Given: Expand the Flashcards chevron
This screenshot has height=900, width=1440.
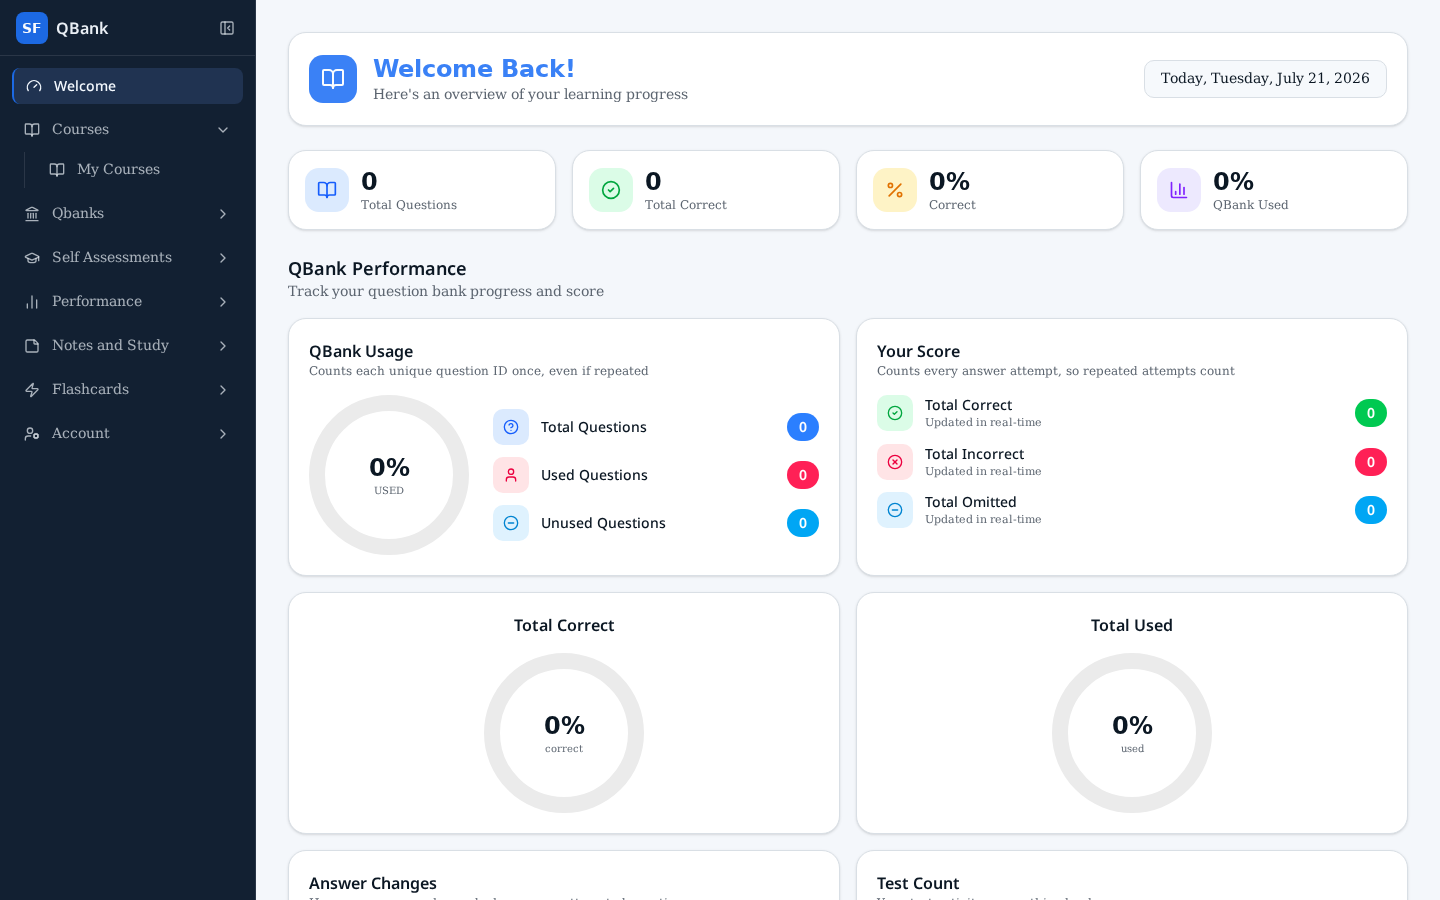Looking at the screenshot, I should tap(223, 390).
